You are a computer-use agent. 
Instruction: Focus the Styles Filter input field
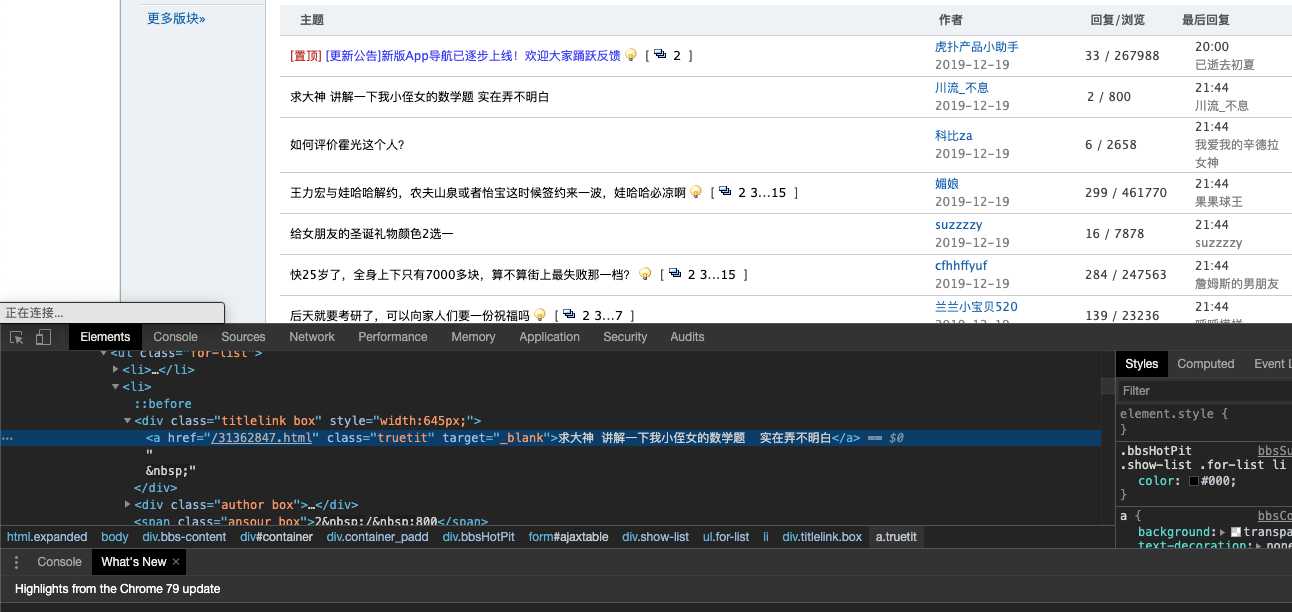(1204, 391)
